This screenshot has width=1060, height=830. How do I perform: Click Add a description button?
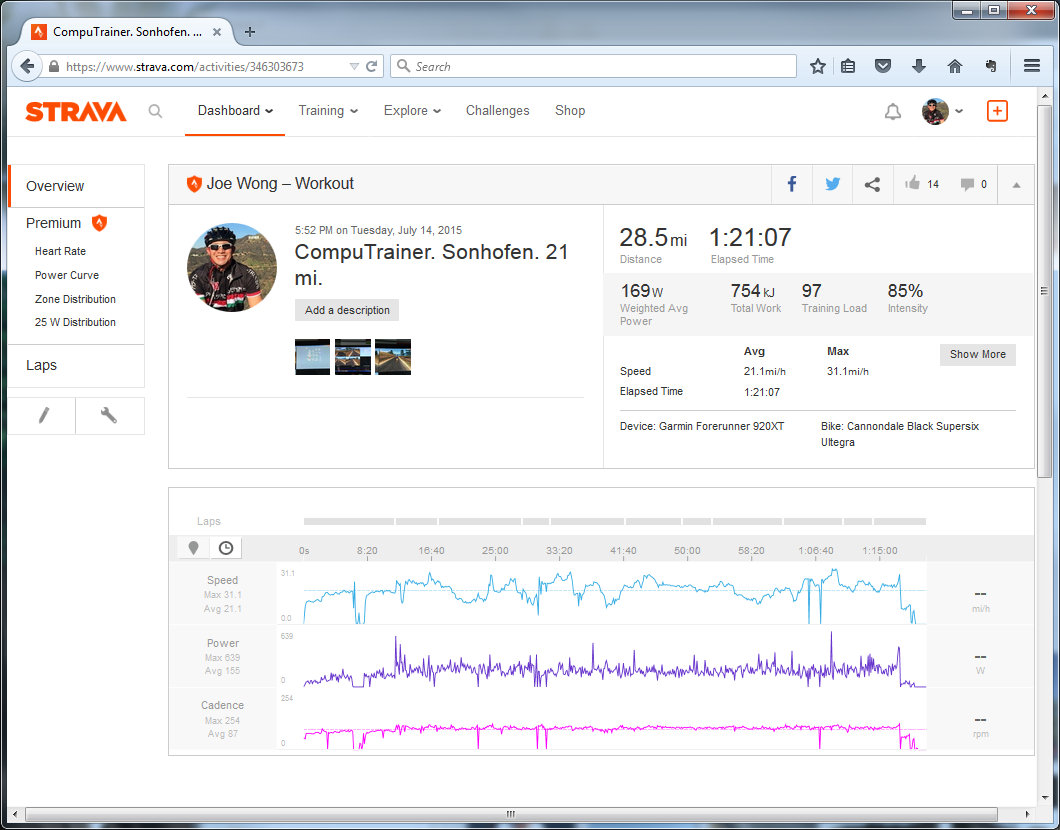(347, 310)
